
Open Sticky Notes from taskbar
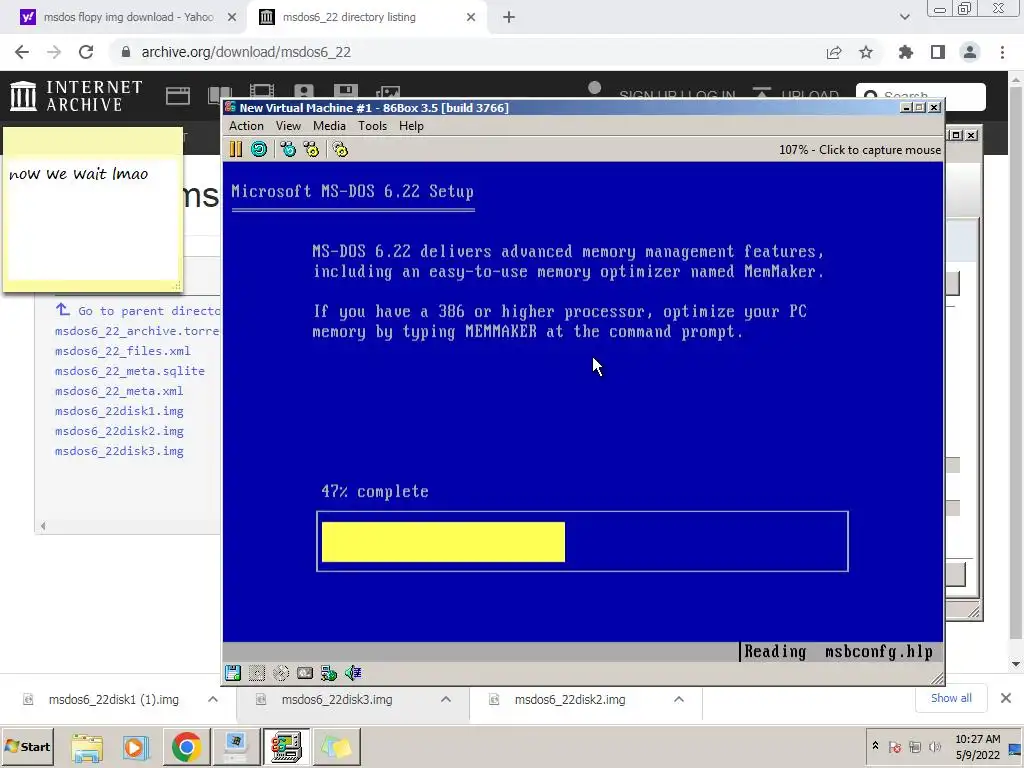point(336,748)
